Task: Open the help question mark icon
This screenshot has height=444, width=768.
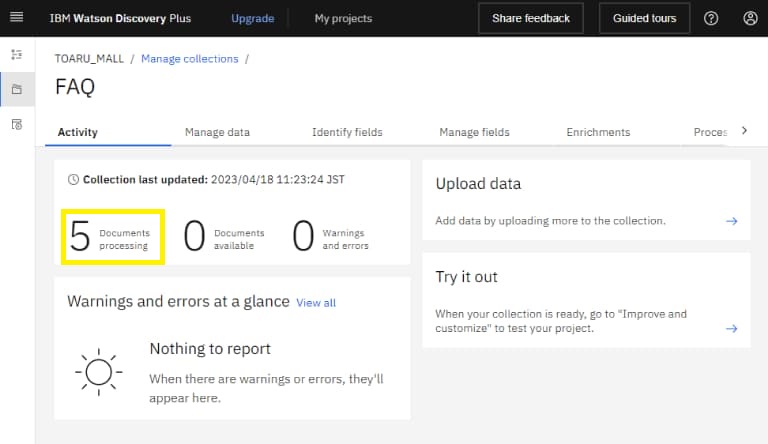Action: point(711,18)
